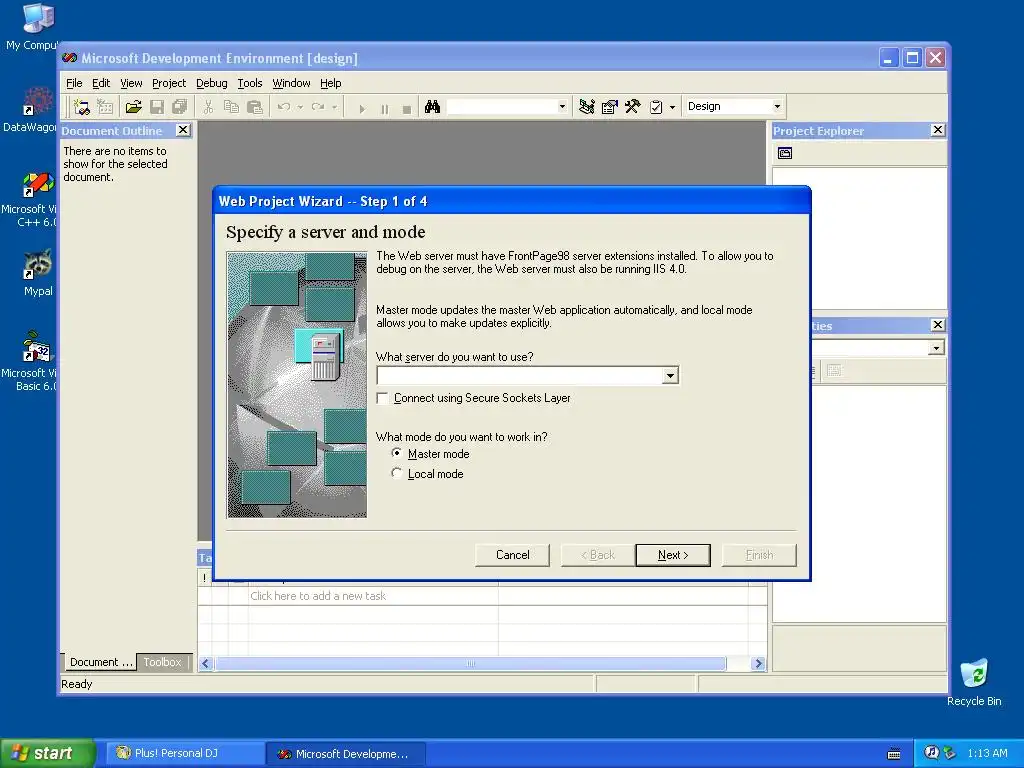Click the Add Item toolbar icon
The height and width of the screenshot is (768, 1024).
tap(104, 106)
